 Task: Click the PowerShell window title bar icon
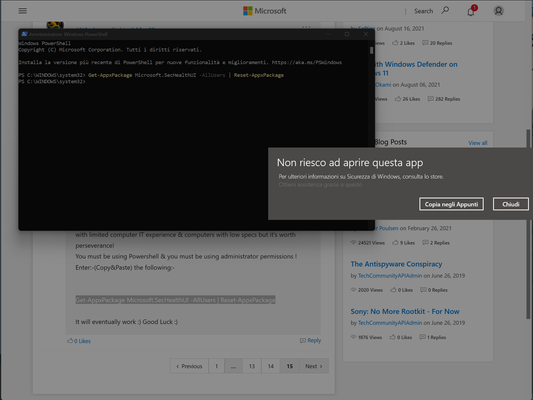pyautogui.click(x=24, y=34)
